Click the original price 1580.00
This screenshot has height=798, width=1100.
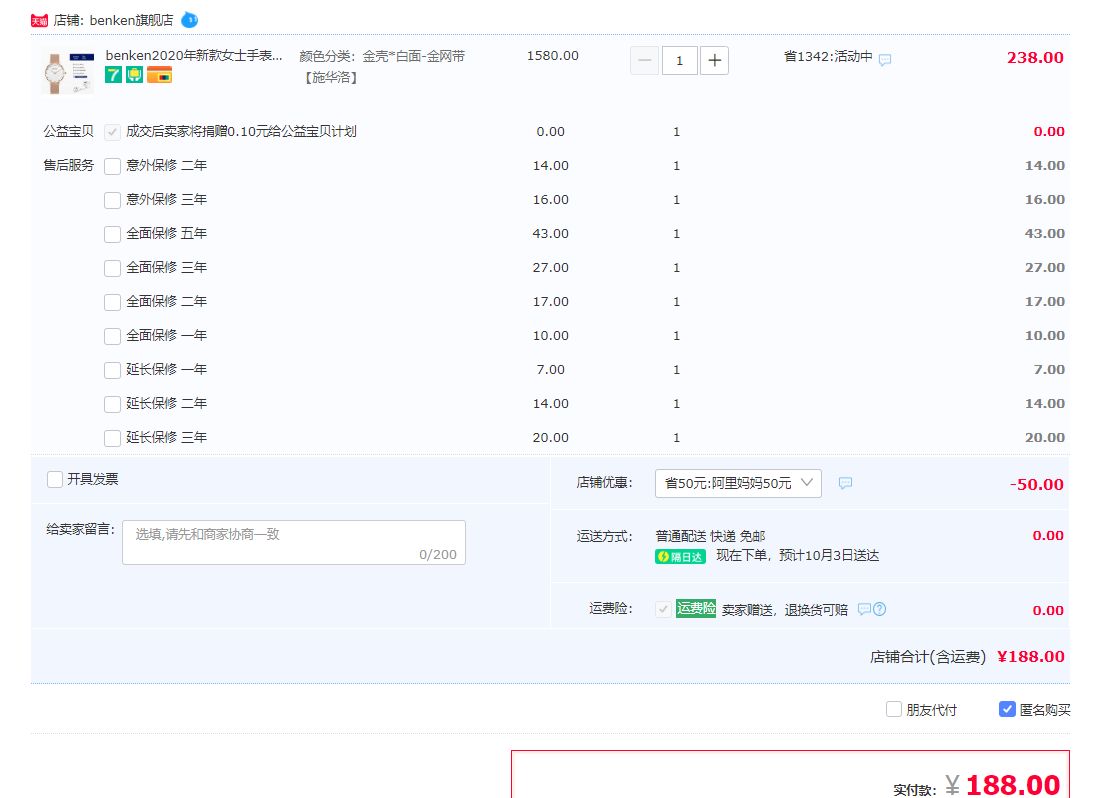point(553,55)
